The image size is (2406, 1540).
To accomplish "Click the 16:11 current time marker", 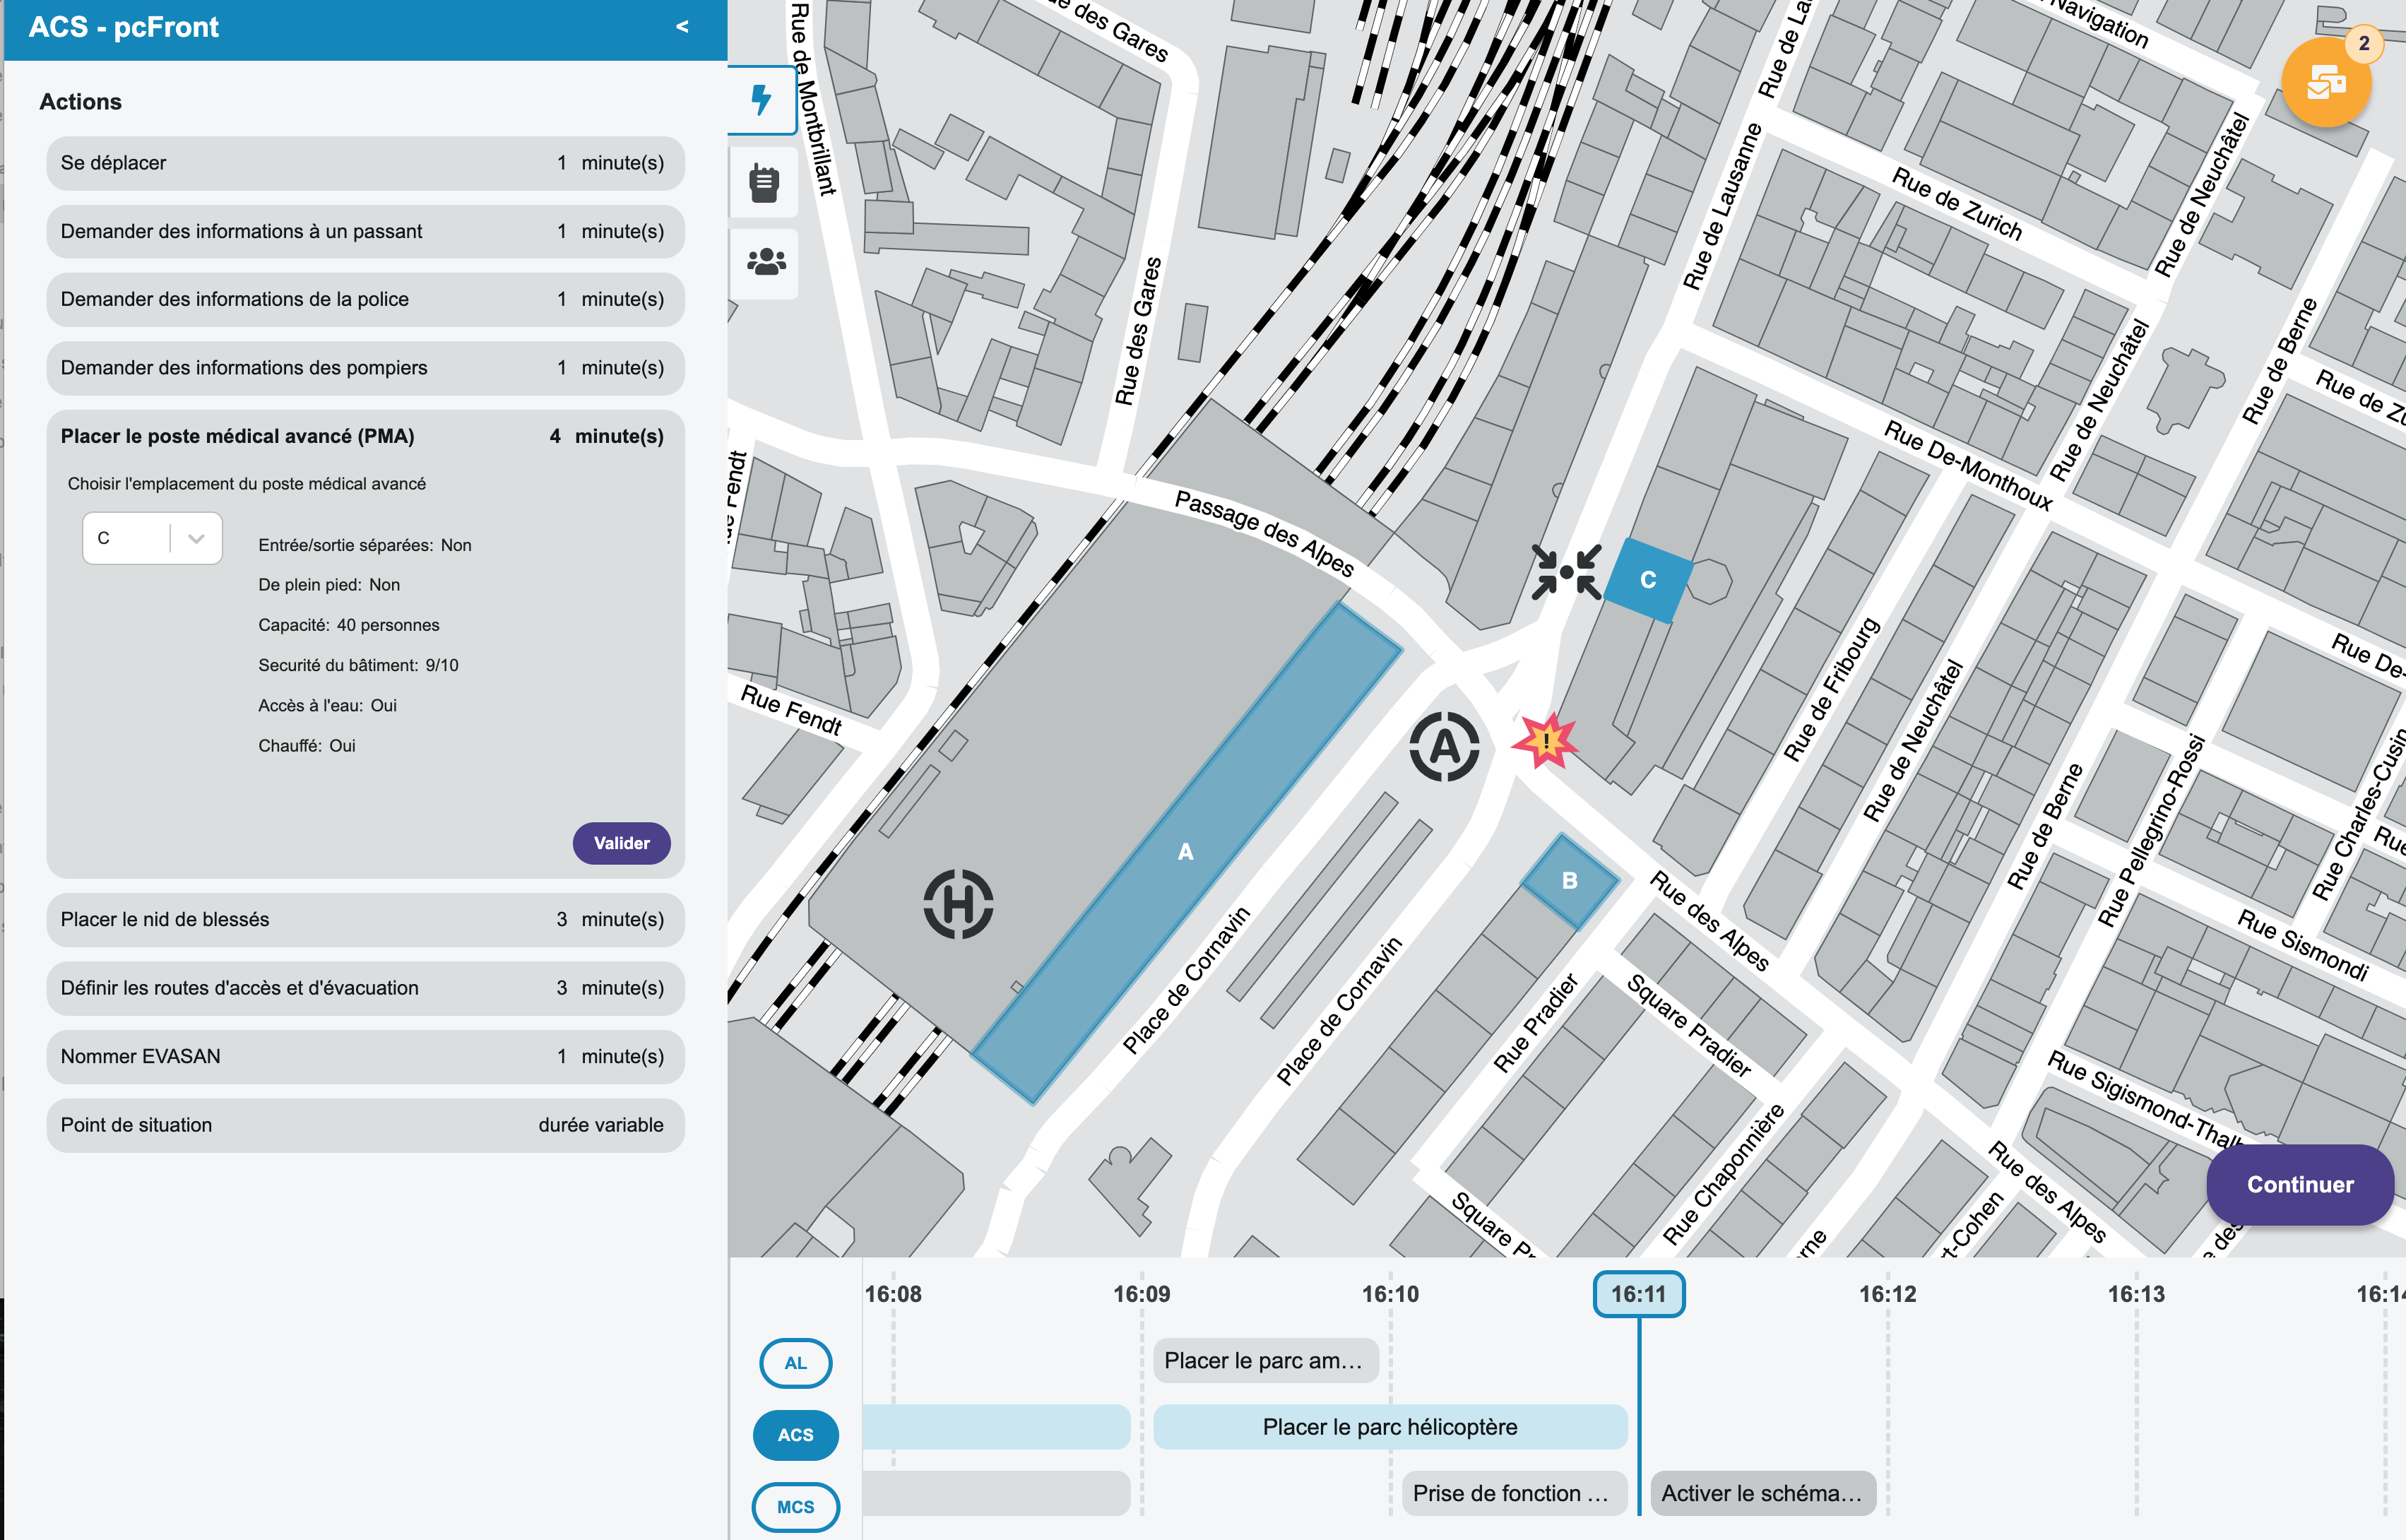I will (1638, 1294).
